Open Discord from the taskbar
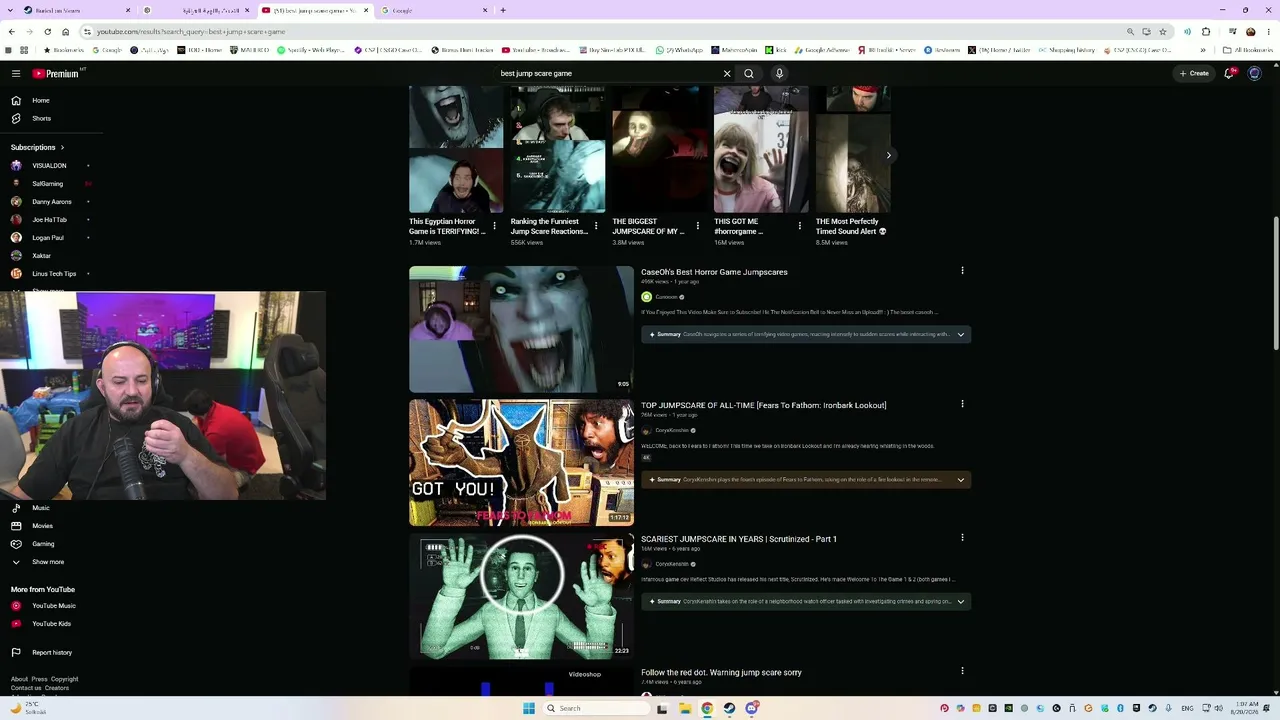This screenshot has height=720, width=1280. click(751, 708)
